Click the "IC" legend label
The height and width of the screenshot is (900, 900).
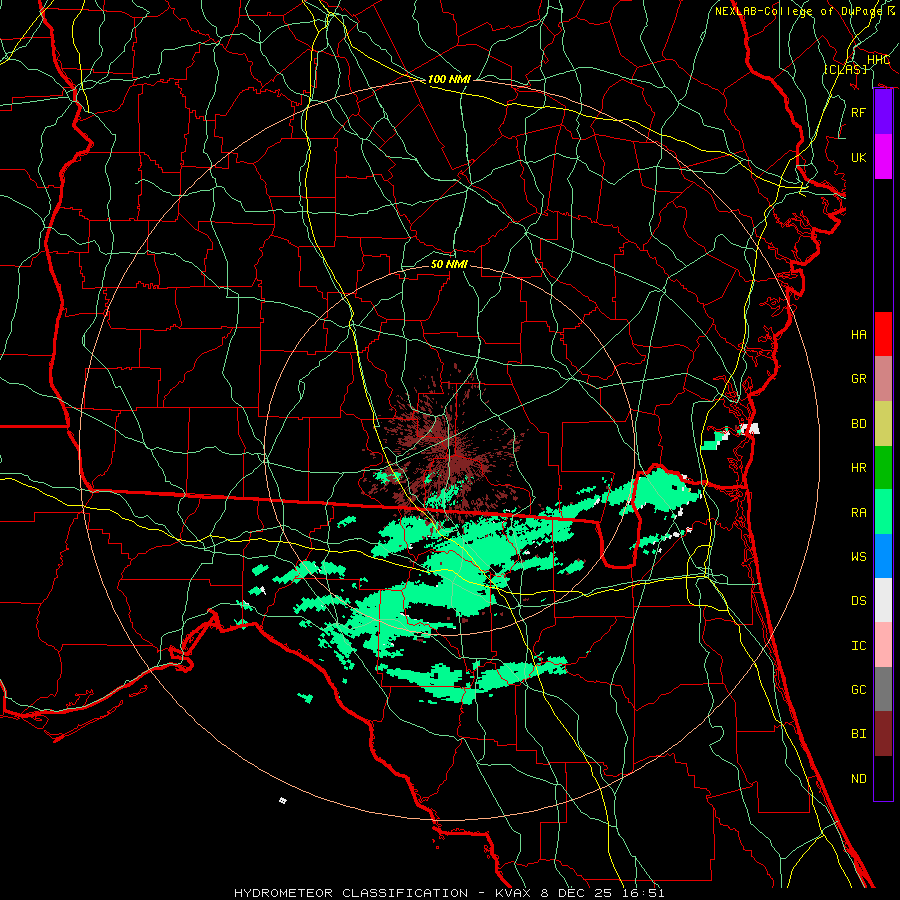tap(859, 646)
